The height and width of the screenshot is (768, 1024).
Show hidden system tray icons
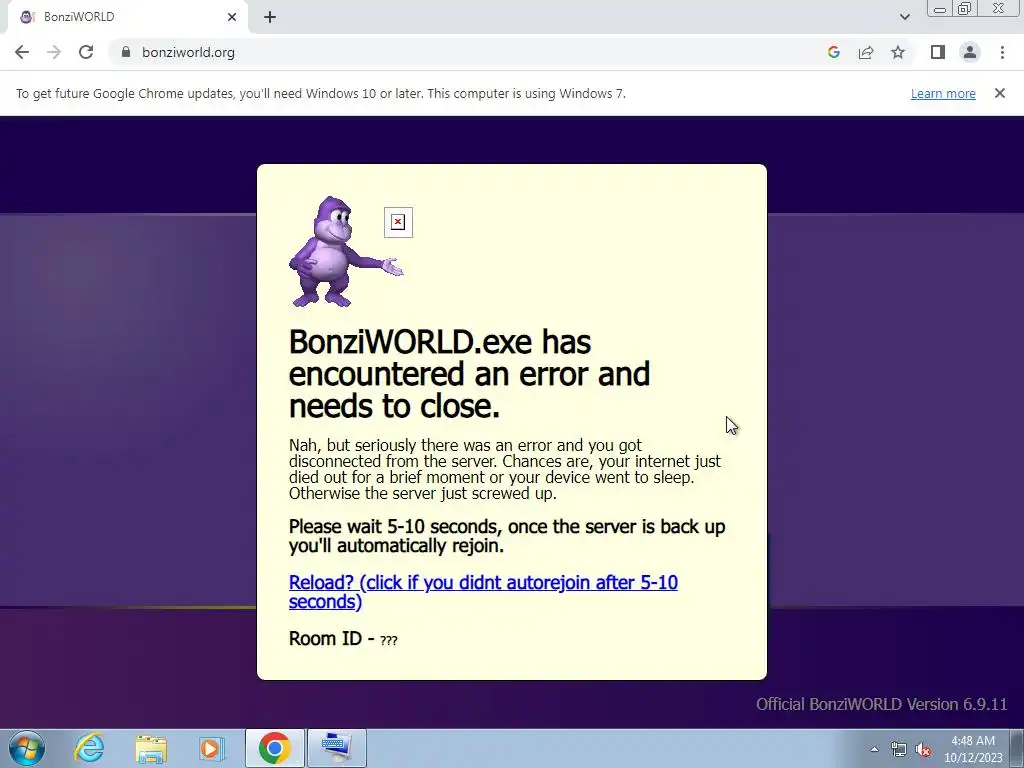[874, 749]
